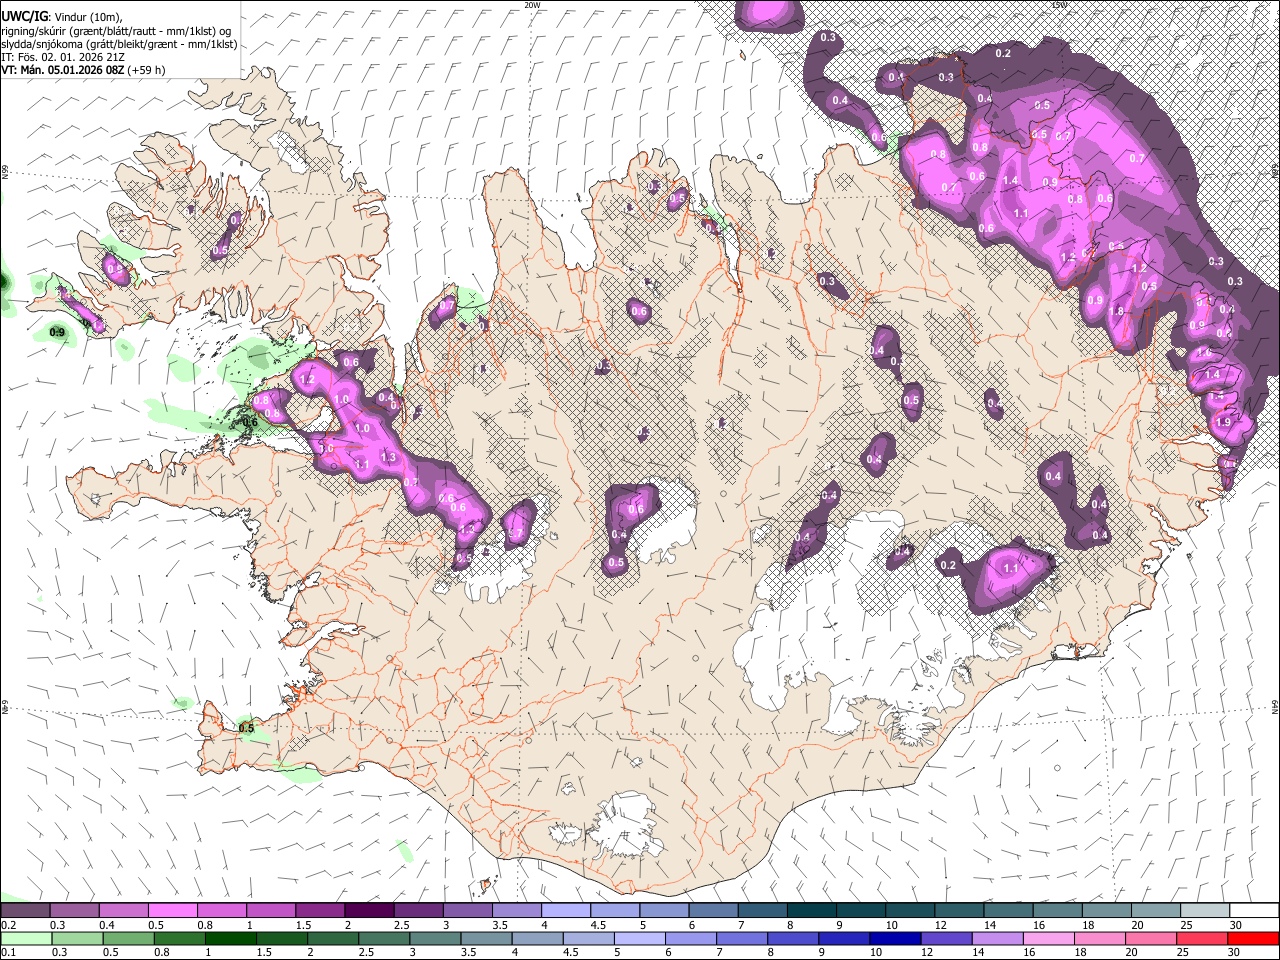This screenshot has width=1280, height=960.
Task: Pick pale gray snow swatch between 25 and 30
Action: pos(1205,911)
